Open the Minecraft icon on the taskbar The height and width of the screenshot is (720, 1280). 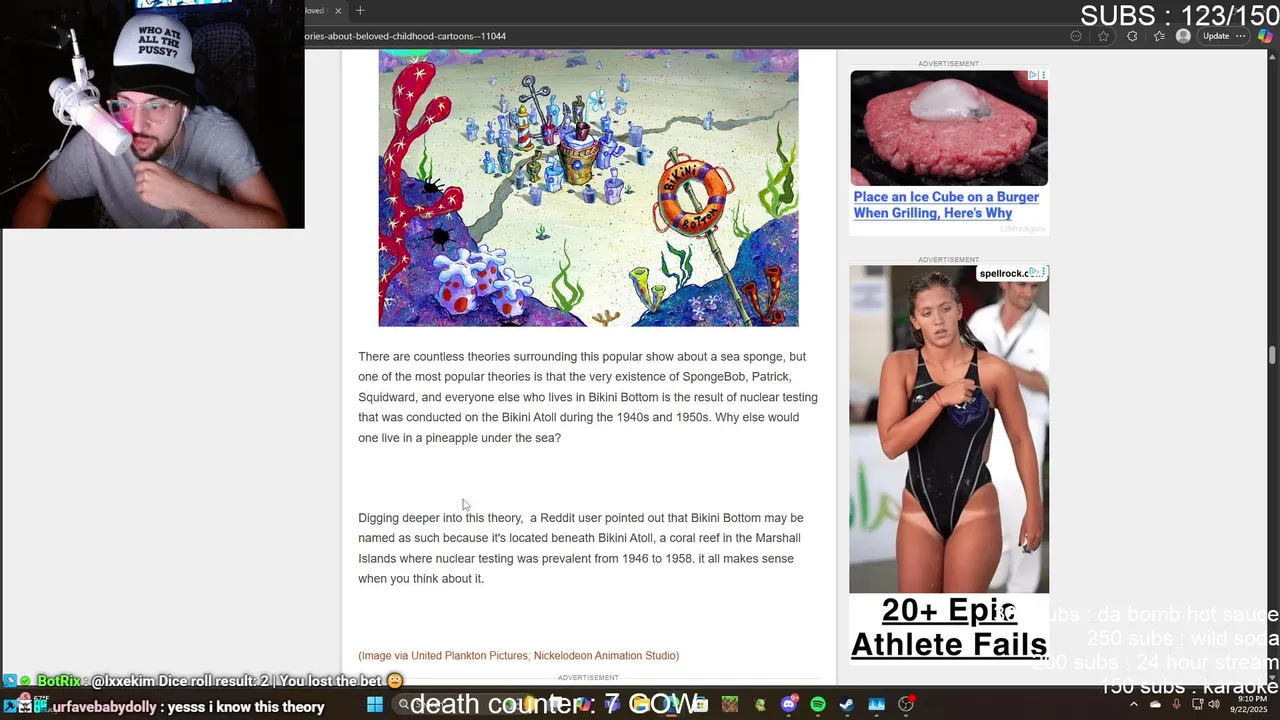[730, 705]
